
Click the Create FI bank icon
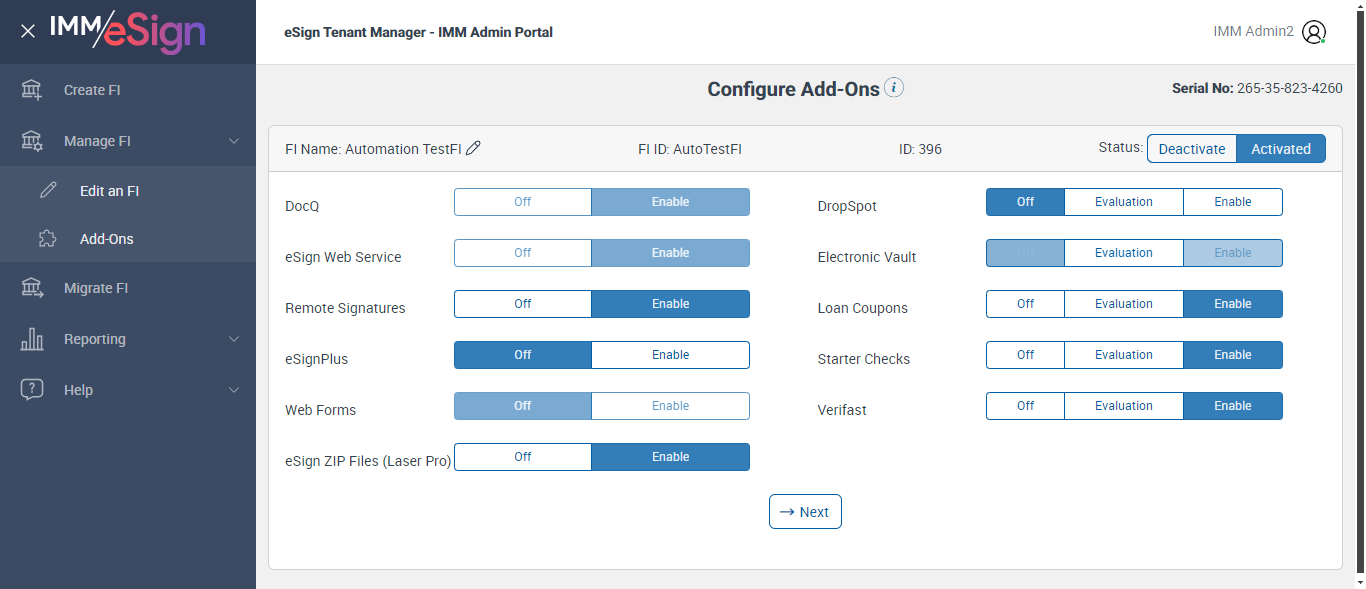coord(32,90)
